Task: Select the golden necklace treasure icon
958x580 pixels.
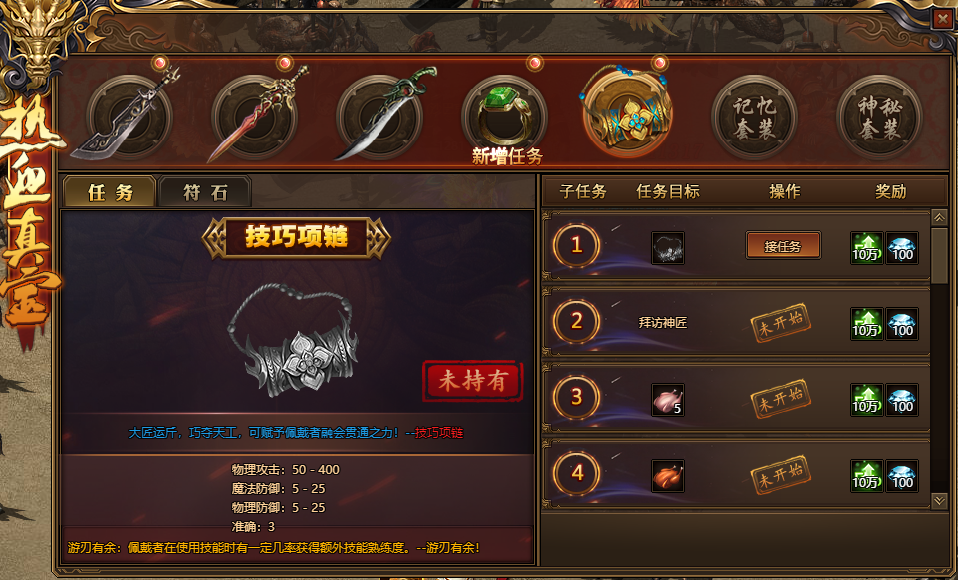Action: [627, 111]
